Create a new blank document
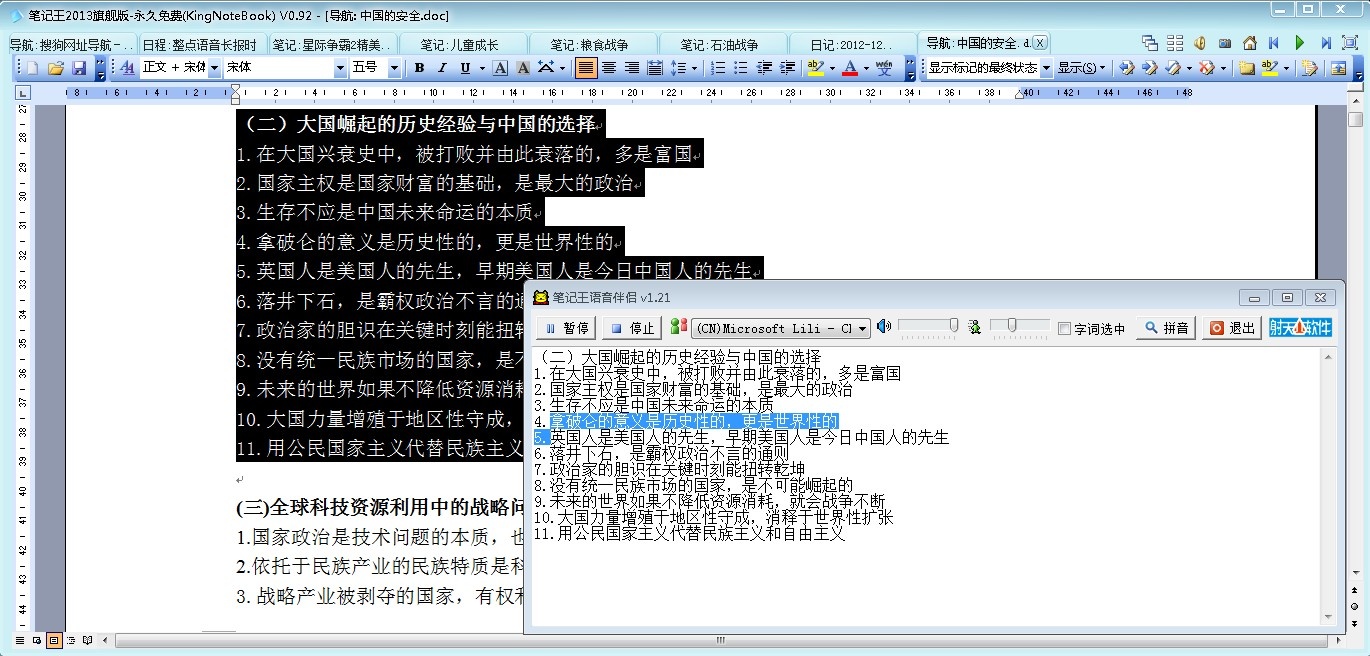The image size is (1370, 656). pos(30,68)
